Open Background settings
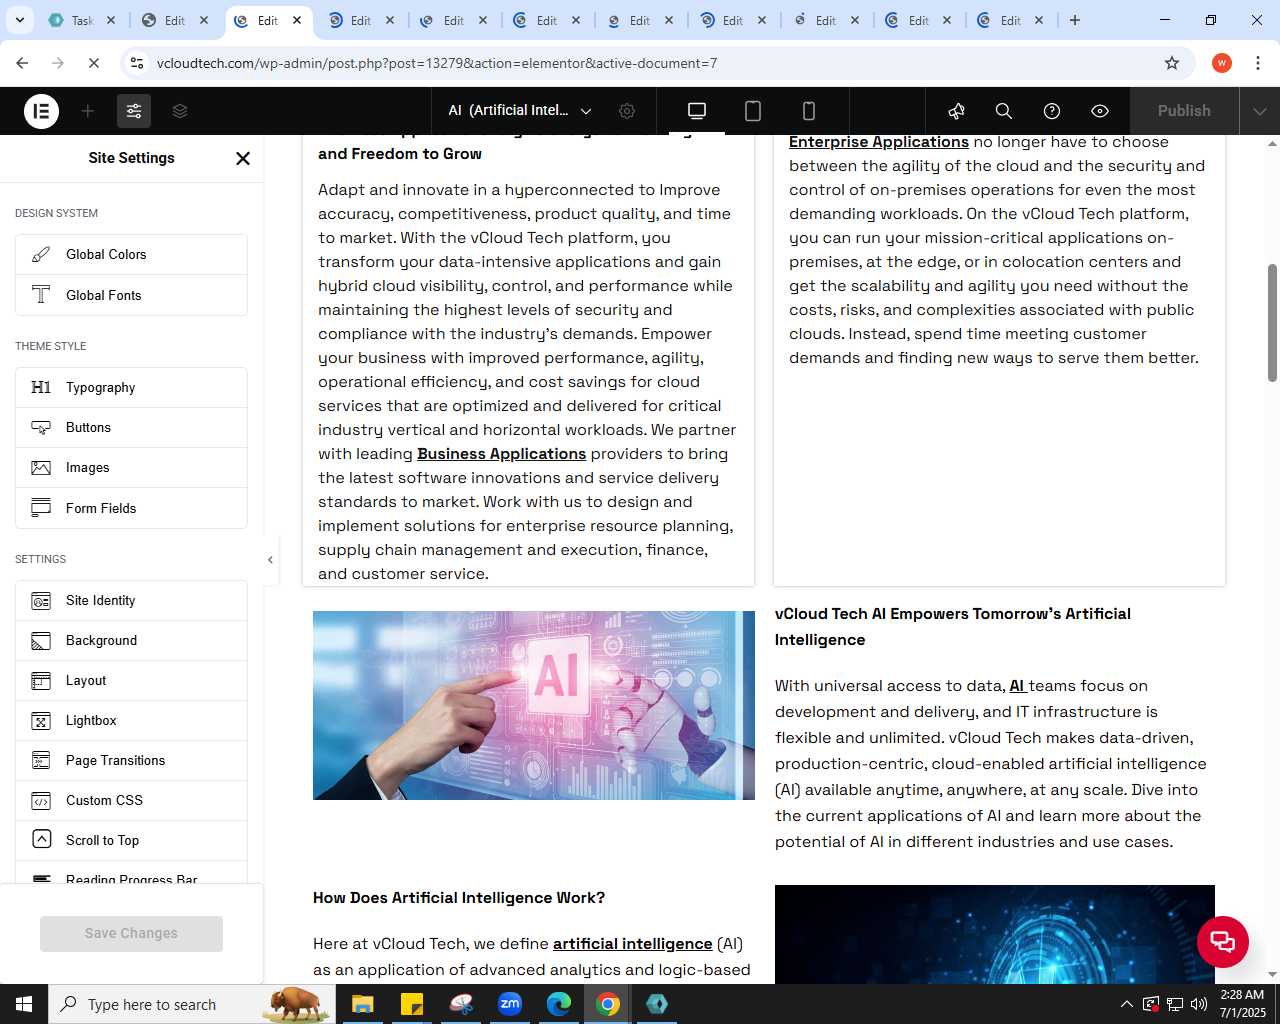The width and height of the screenshot is (1280, 1024). (131, 641)
